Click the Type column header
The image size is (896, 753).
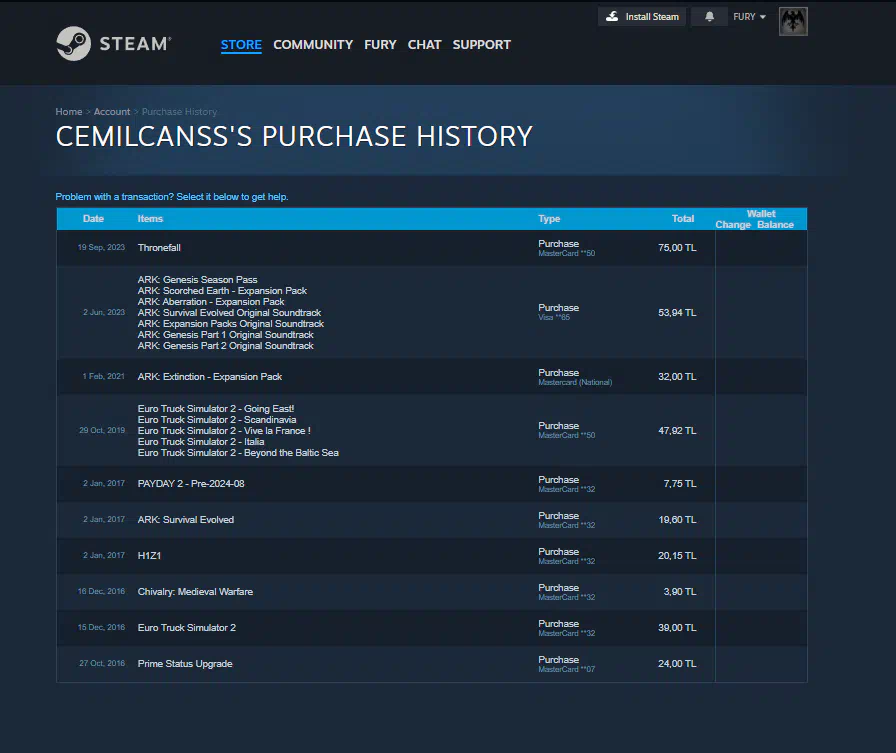pyautogui.click(x=549, y=219)
